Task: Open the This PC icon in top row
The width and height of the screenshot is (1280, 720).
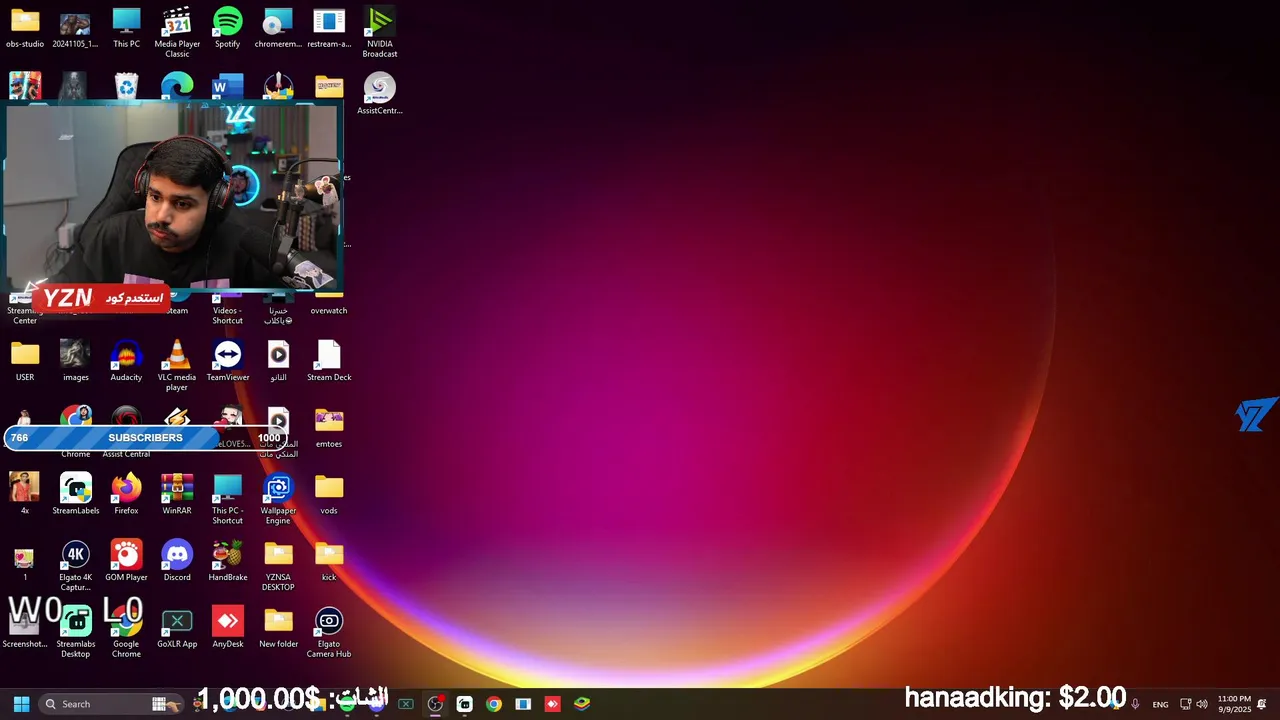Action: point(126,28)
